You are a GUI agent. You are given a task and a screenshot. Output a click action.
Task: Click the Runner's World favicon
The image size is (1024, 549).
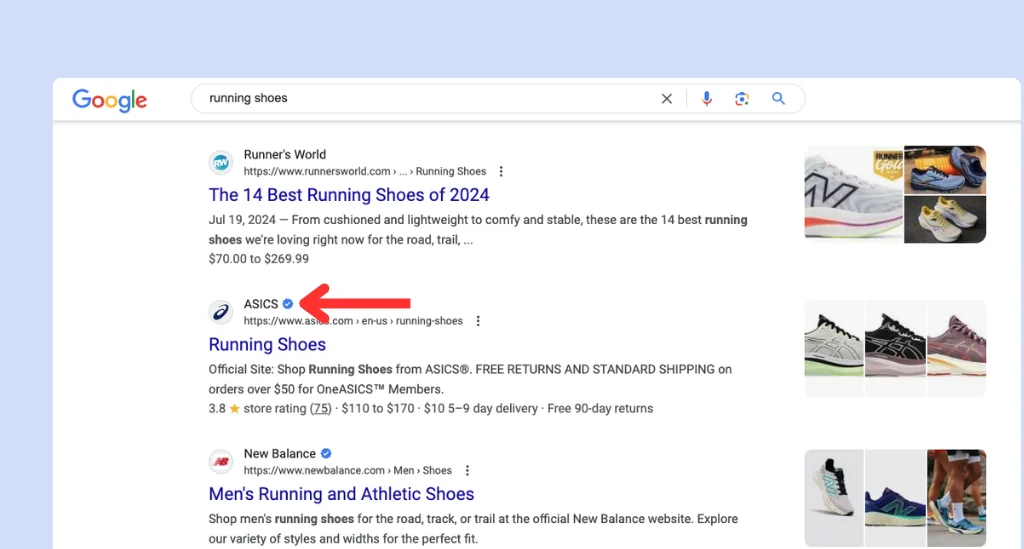tap(221, 163)
